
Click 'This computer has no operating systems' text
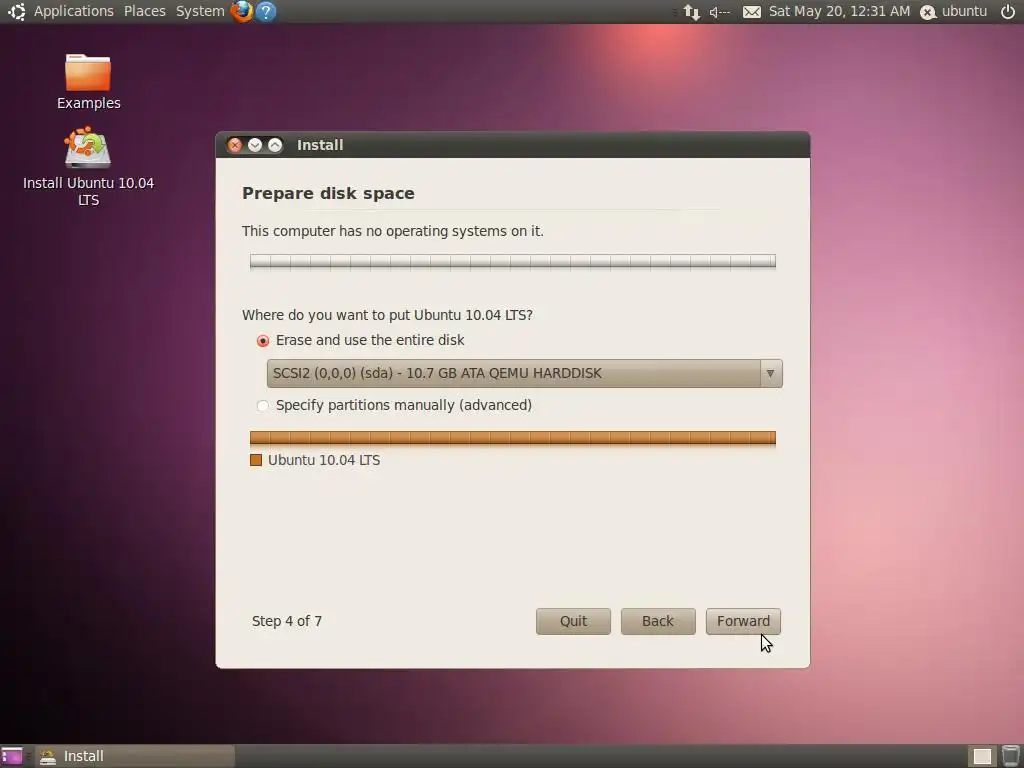tap(392, 231)
